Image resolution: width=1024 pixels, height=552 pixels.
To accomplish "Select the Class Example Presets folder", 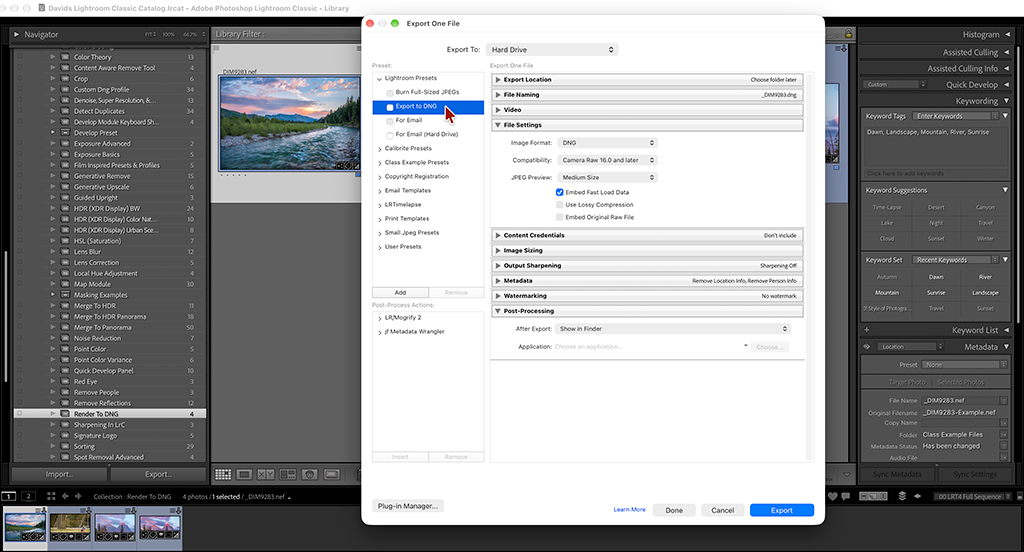I will [x=417, y=162].
